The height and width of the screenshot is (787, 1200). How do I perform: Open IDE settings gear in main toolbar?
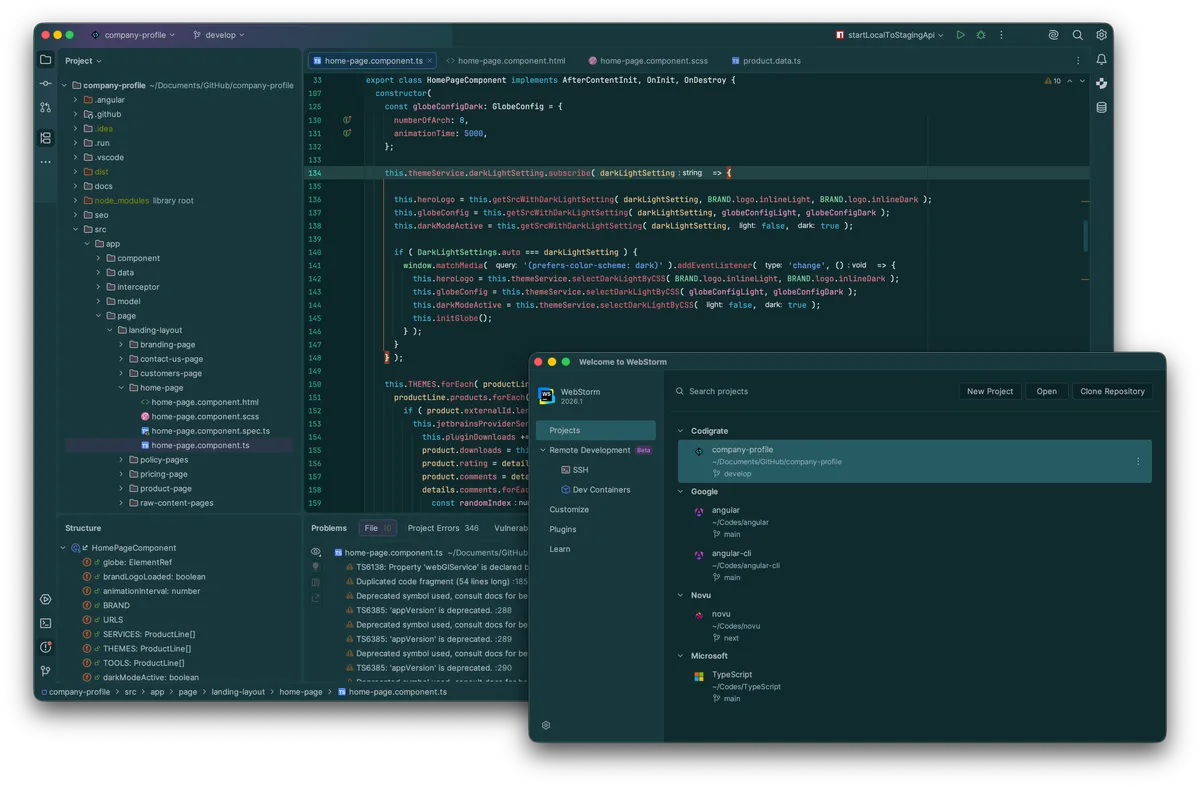[x=1101, y=35]
